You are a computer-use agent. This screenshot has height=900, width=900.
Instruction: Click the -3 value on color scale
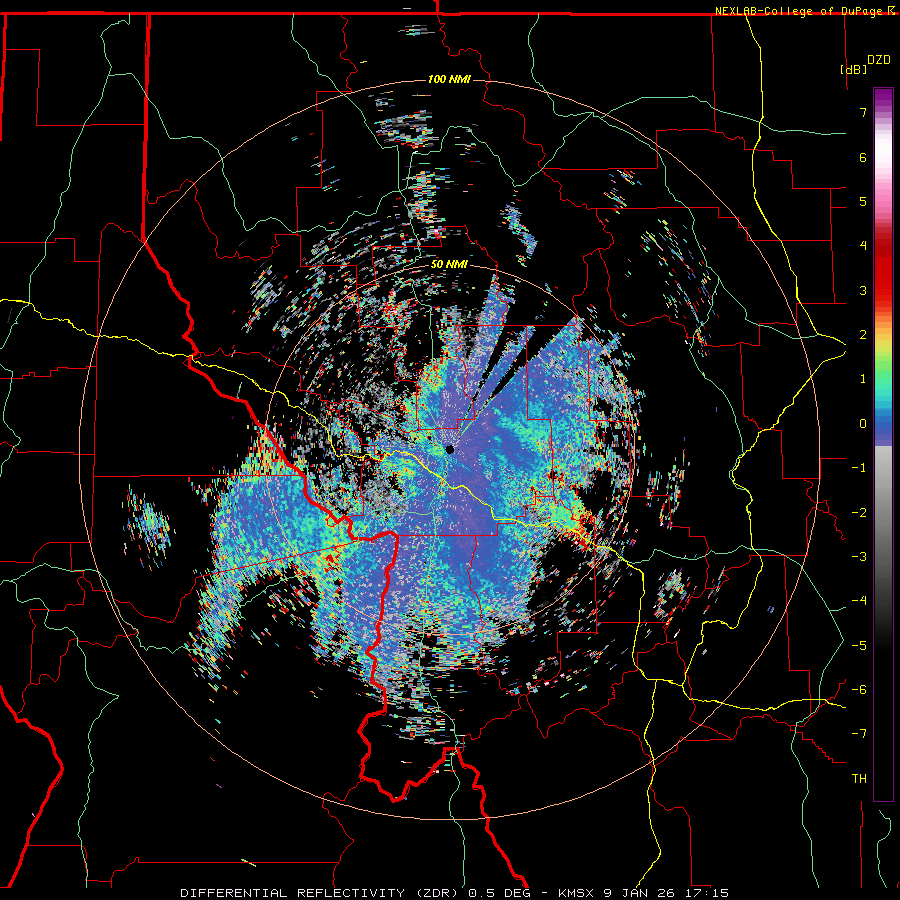point(859,557)
